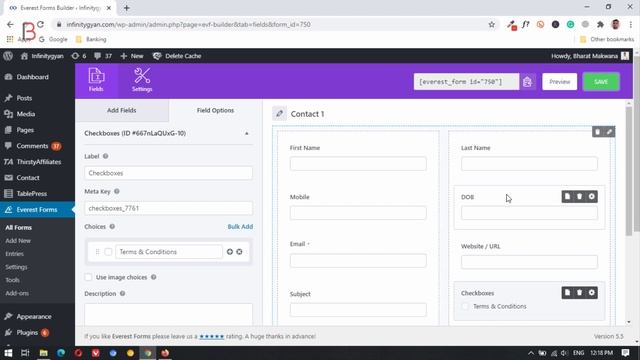Click the green SAVE button
Screen dimensions: 640x360
[x=601, y=82]
